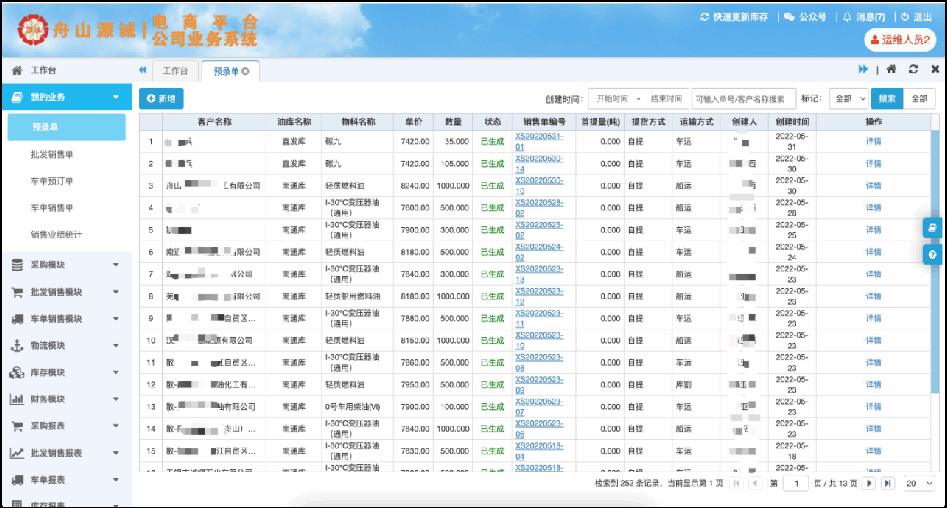Open 详情 for row 15
Image resolution: width=947 pixels, height=508 pixels.
[873, 451]
